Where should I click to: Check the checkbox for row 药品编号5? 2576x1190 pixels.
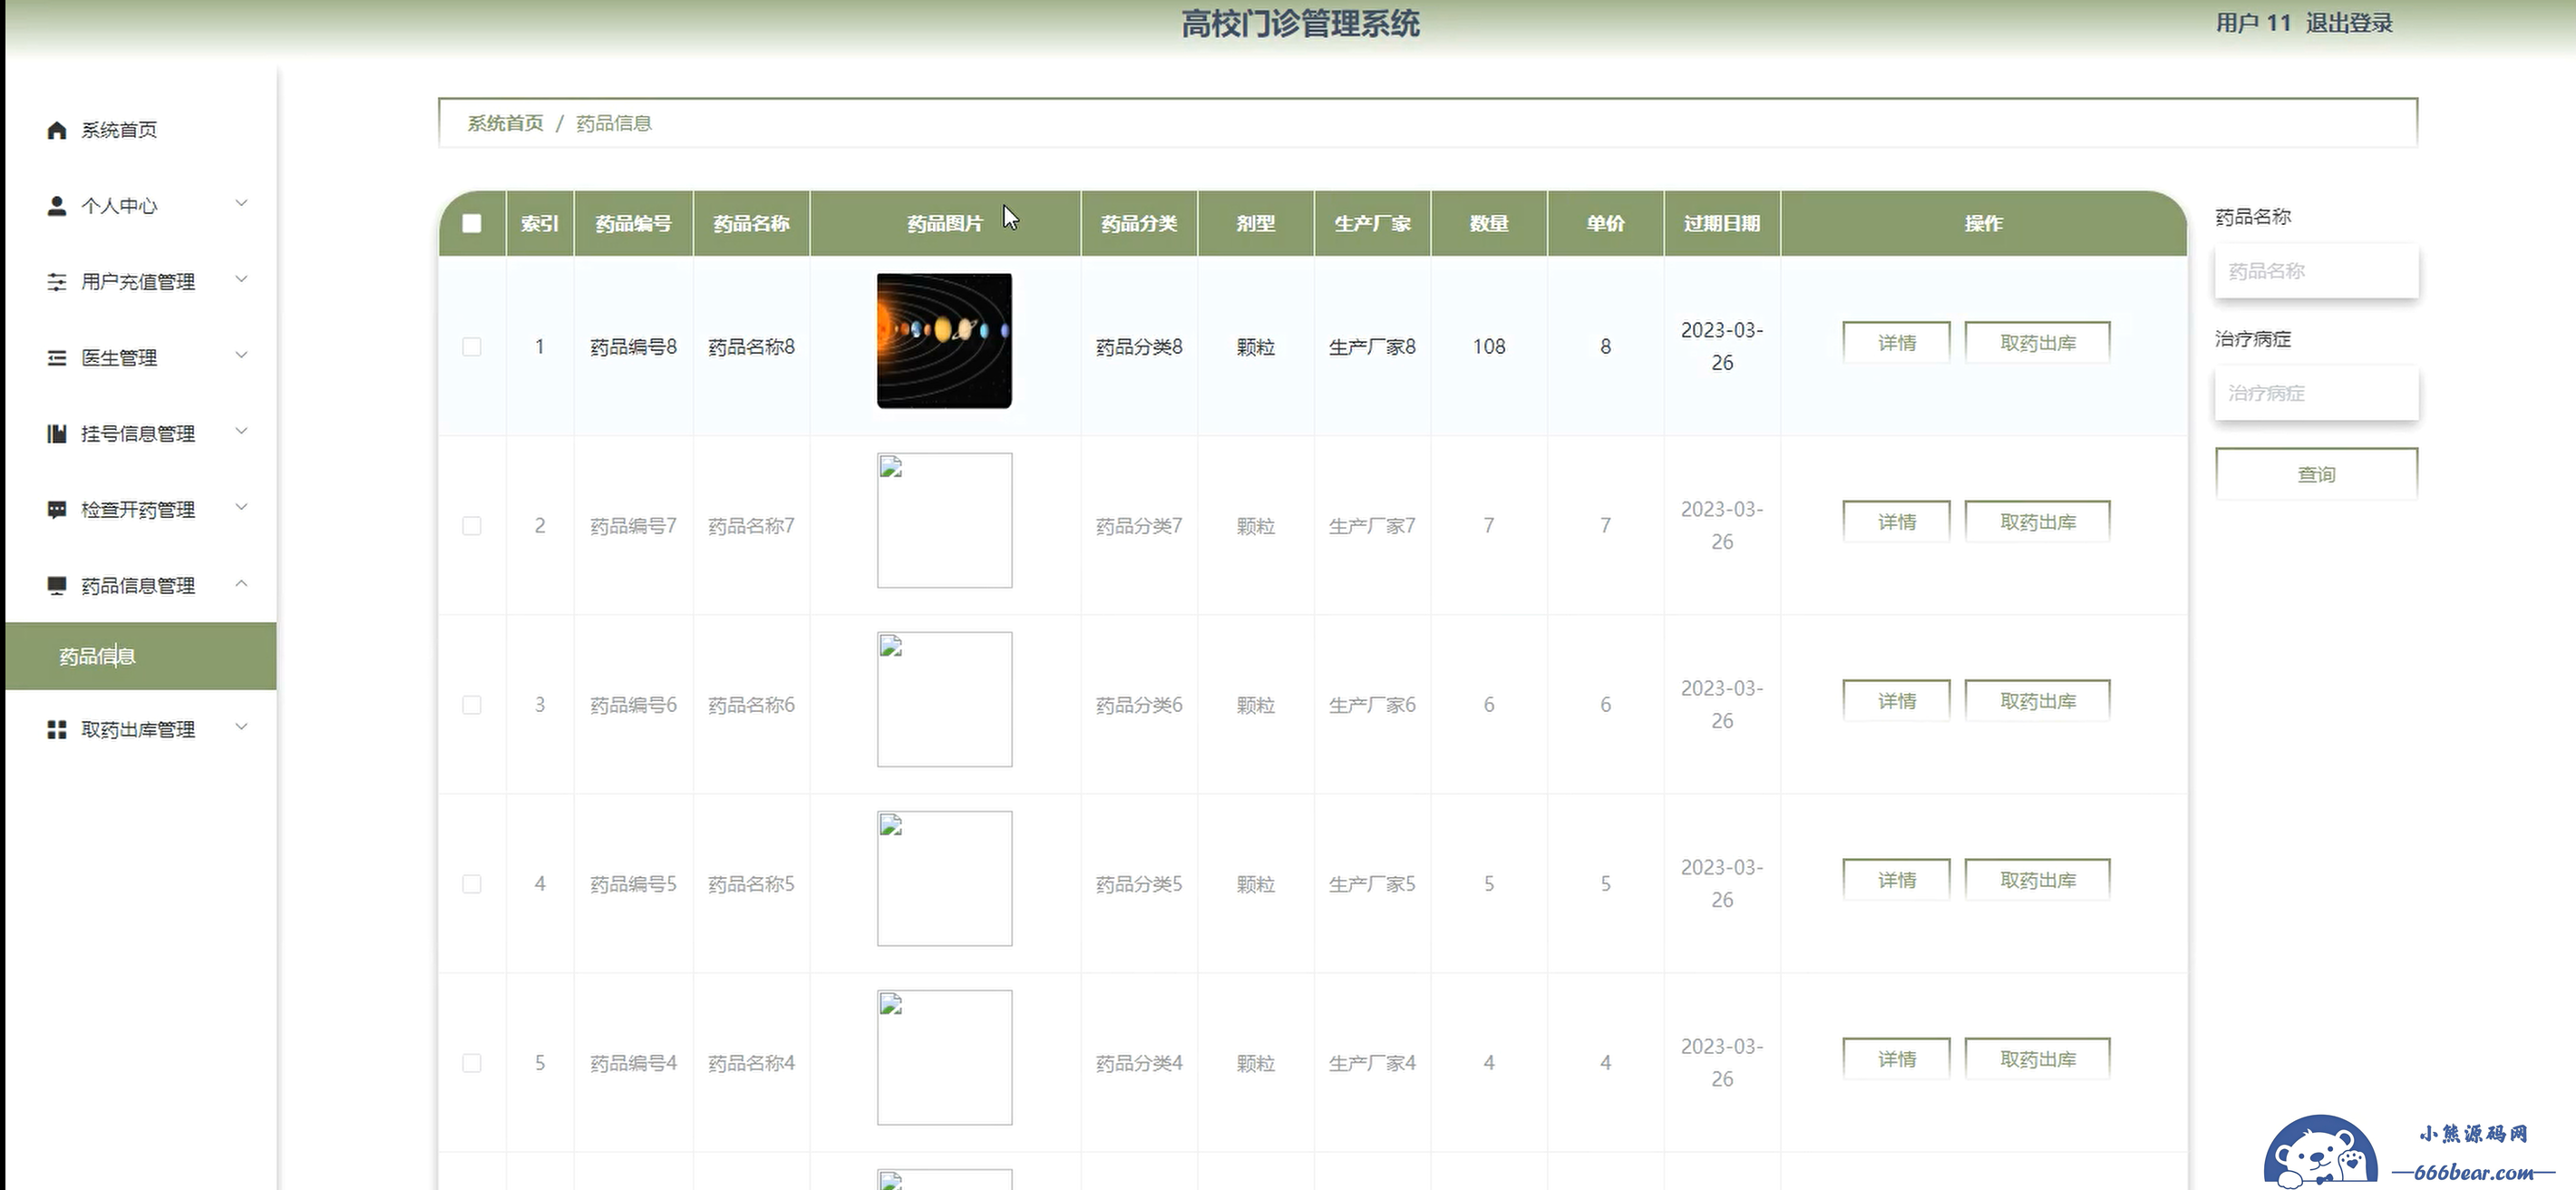472,884
